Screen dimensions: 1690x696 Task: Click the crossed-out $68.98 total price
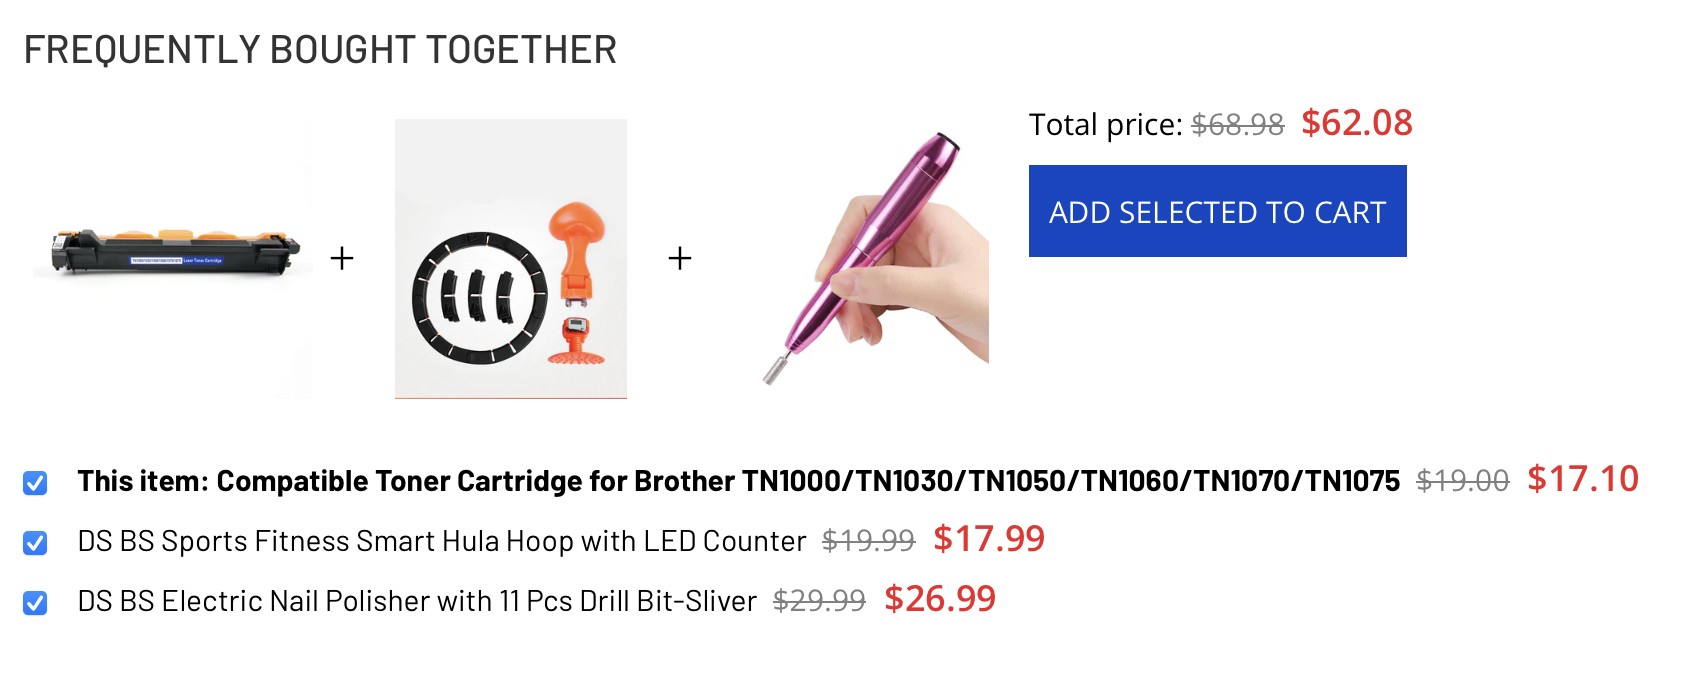(1237, 125)
